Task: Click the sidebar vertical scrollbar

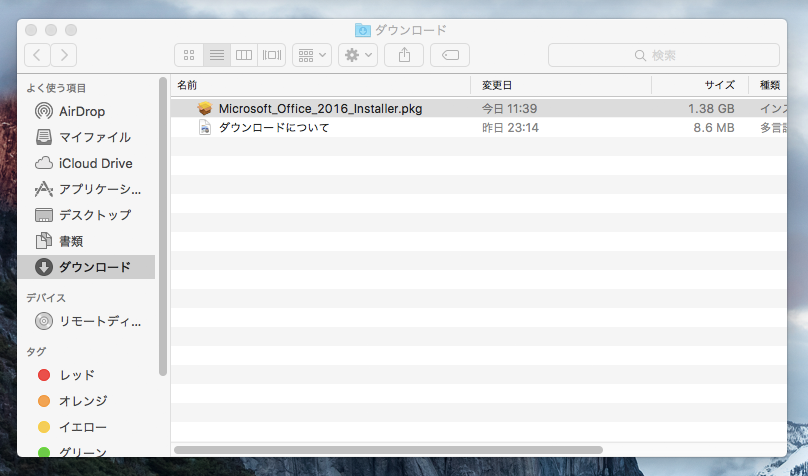Action: click(163, 227)
